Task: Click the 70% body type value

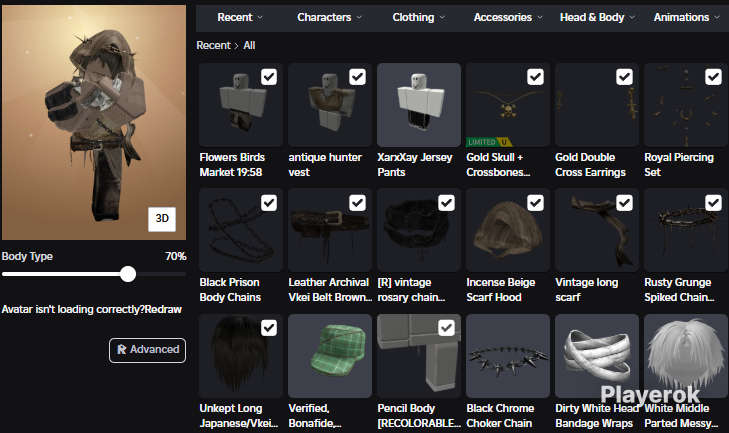Action: click(175, 256)
